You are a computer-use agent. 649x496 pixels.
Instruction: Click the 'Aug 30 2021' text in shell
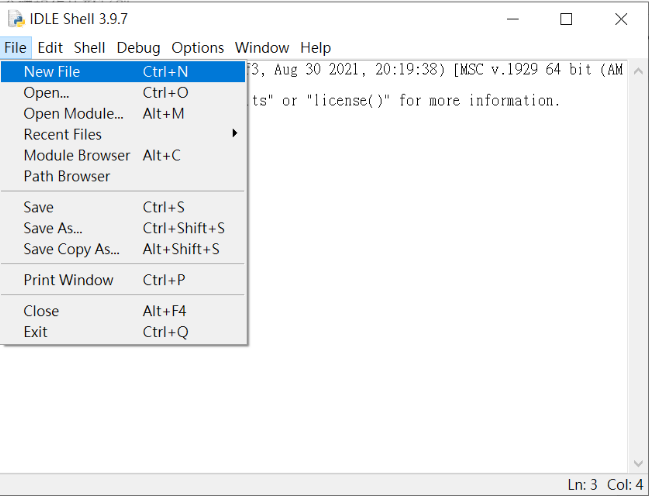pyautogui.click(x=317, y=70)
